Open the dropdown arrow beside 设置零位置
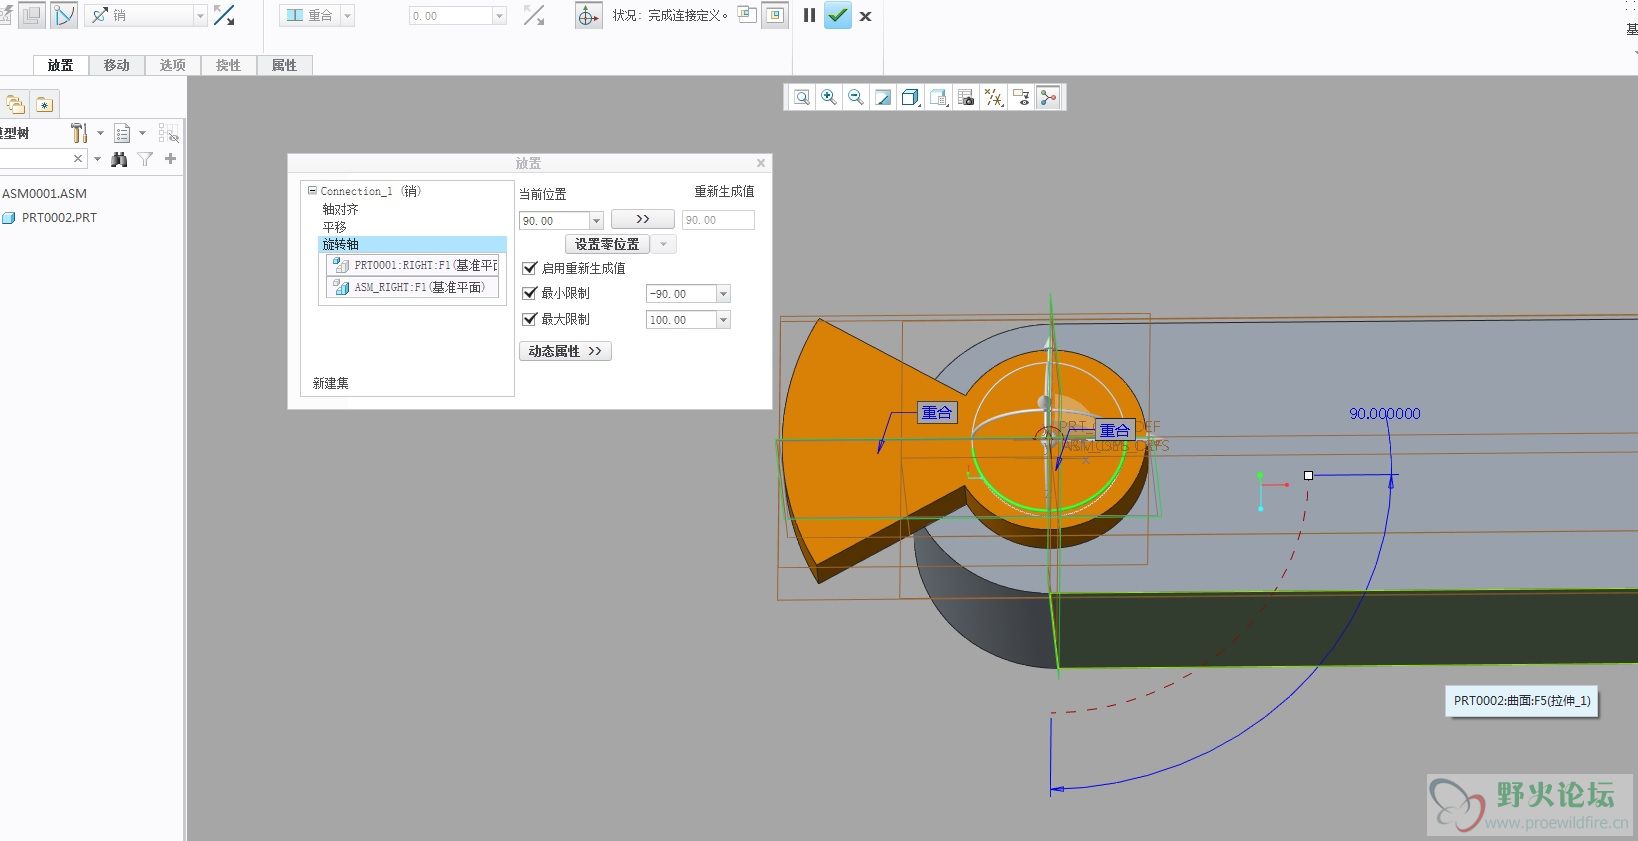Screen dimensions: 1638x841 [664, 244]
